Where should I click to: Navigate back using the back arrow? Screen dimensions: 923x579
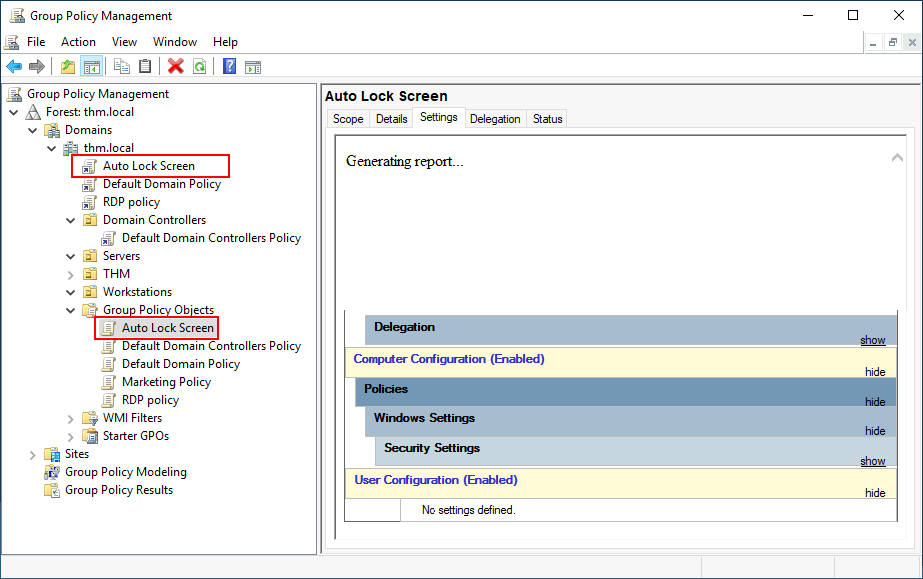click(x=13, y=66)
